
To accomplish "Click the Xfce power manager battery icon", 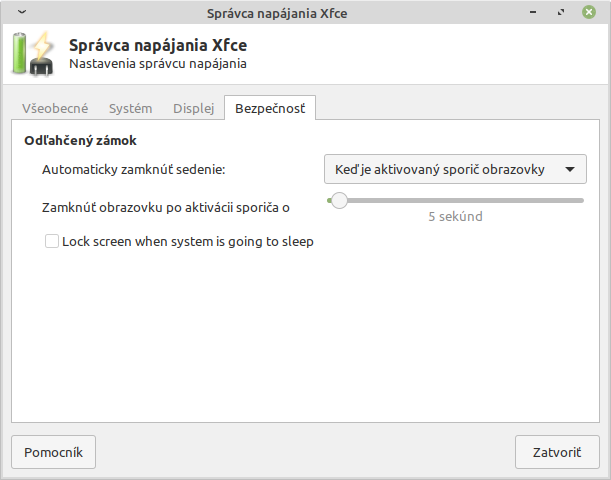I will (33, 55).
